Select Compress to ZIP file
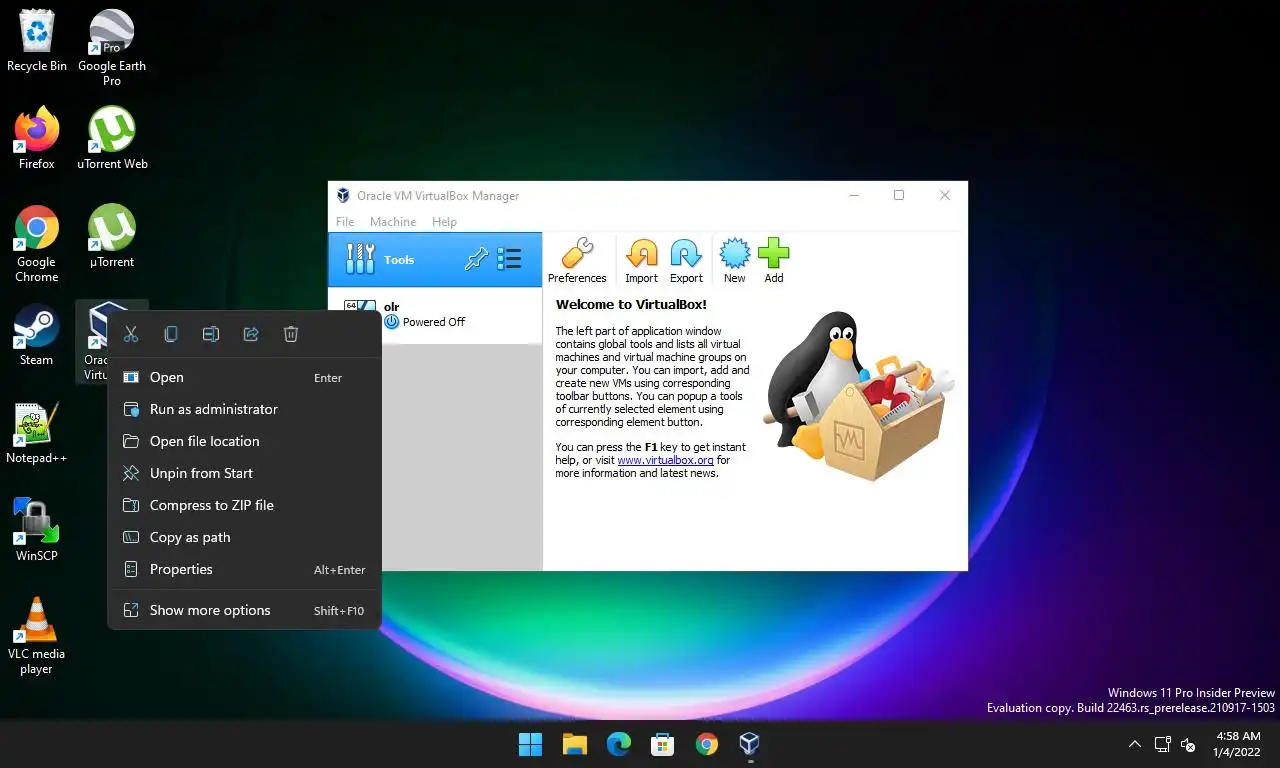1280x768 pixels. [x=244, y=505]
